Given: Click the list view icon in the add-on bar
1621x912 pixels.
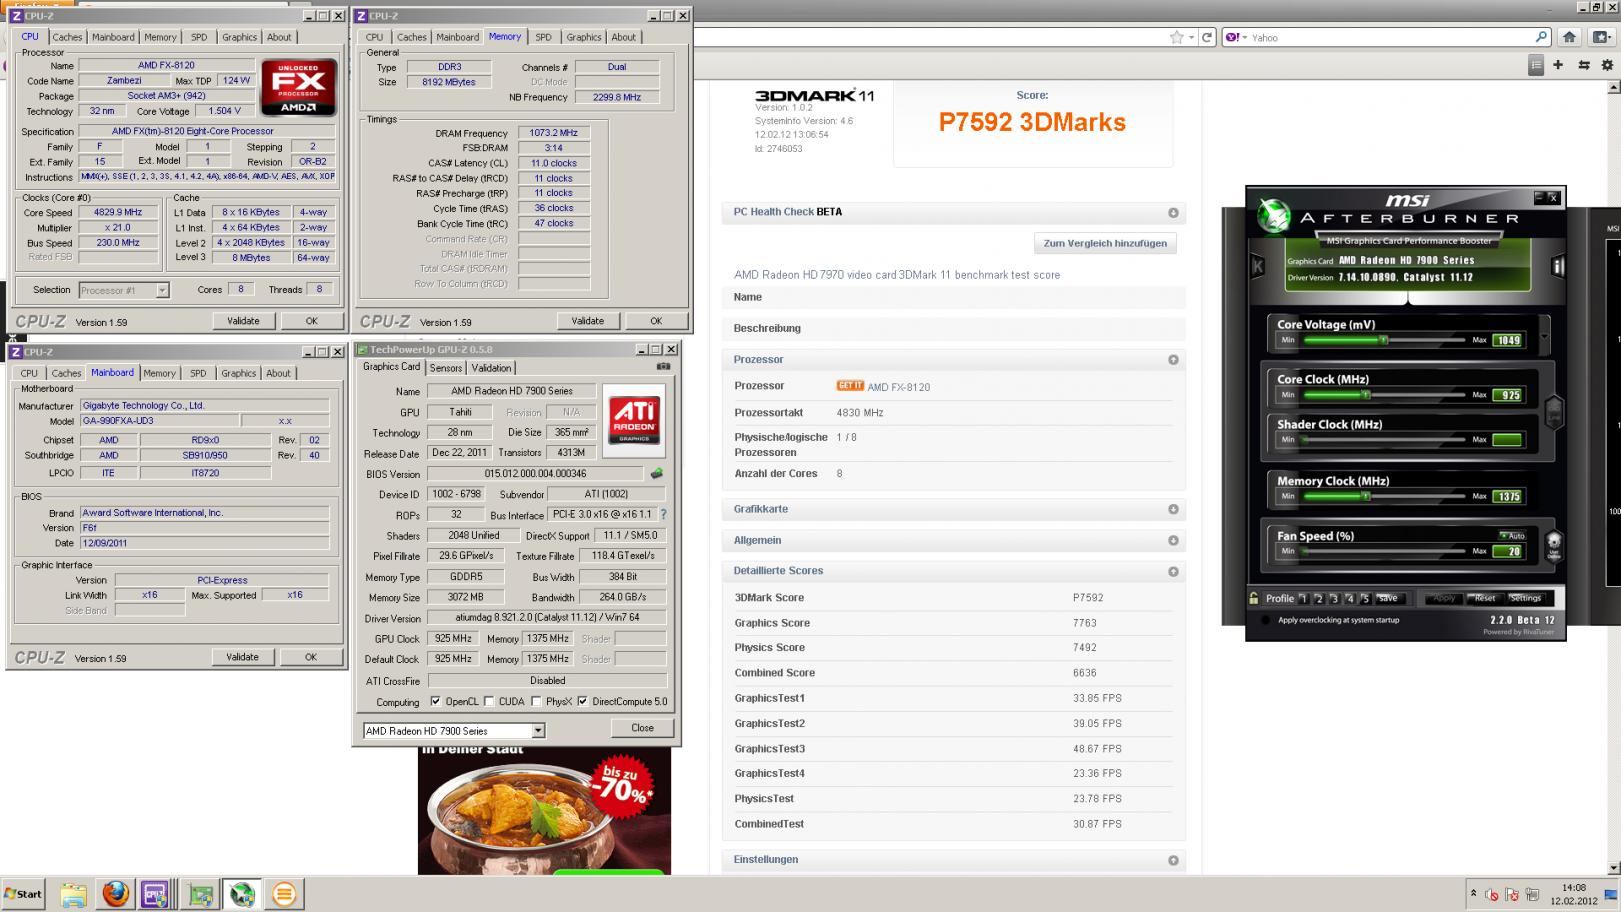Looking at the screenshot, I should [1536, 65].
